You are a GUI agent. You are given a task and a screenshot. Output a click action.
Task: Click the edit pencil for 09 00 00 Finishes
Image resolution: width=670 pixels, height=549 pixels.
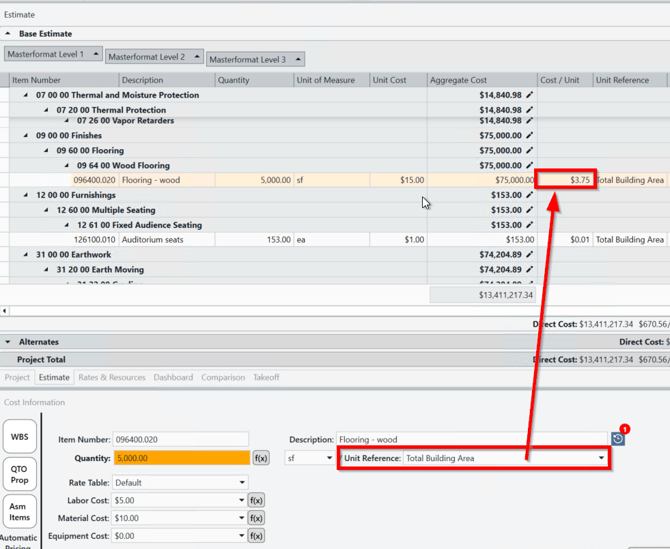pyautogui.click(x=530, y=136)
